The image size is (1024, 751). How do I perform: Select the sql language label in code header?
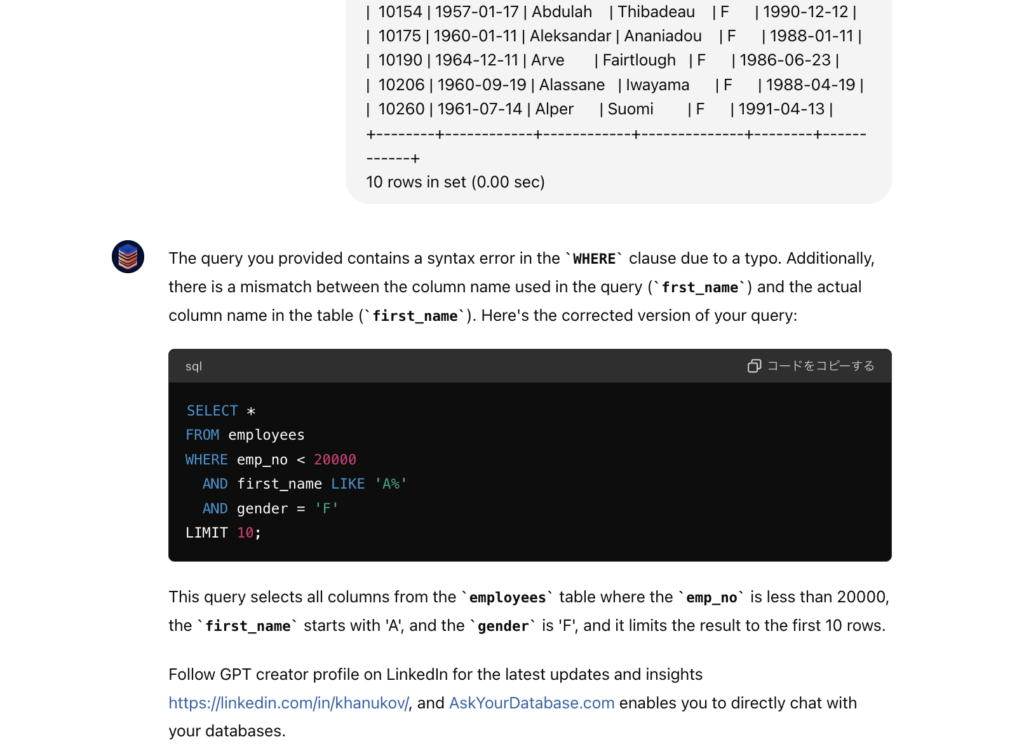click(x=192, y=366)
